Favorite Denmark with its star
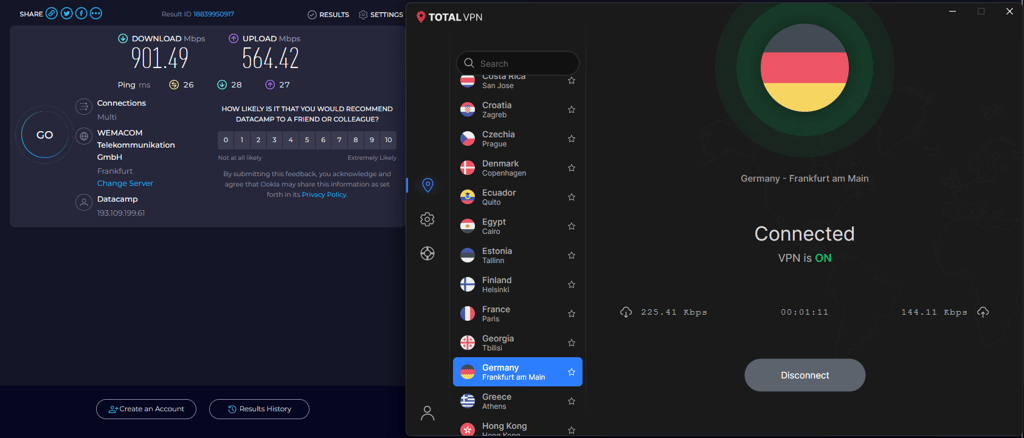 tap(571, 168)
